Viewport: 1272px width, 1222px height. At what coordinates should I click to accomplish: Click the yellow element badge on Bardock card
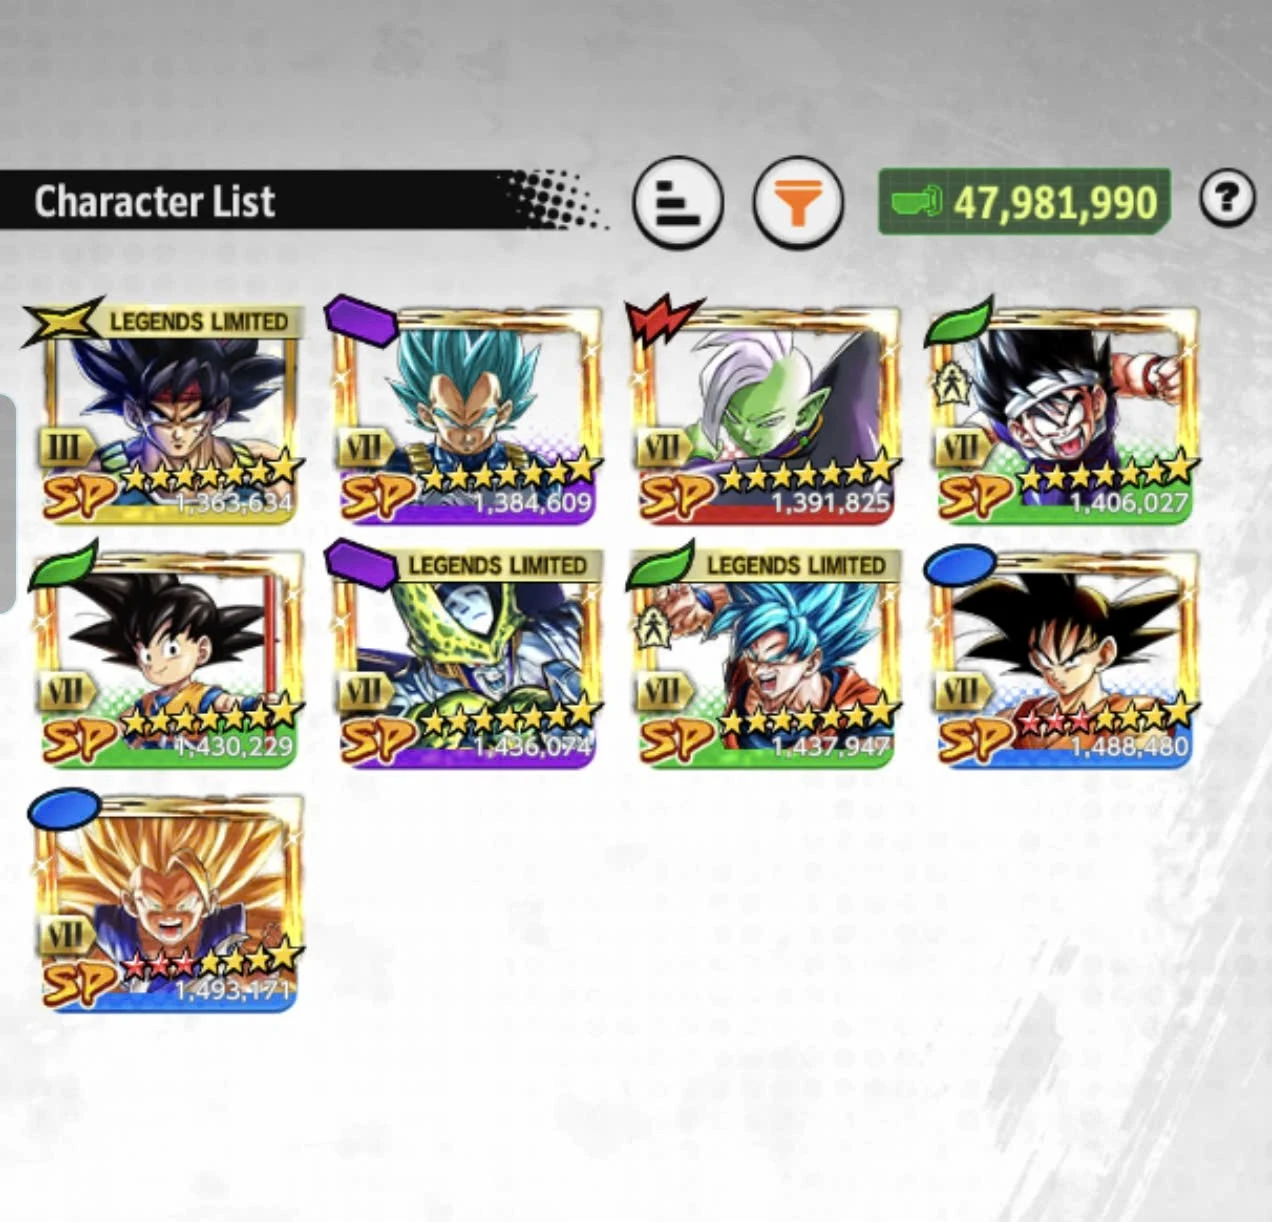pyautogui.click(x=64, y=320)
